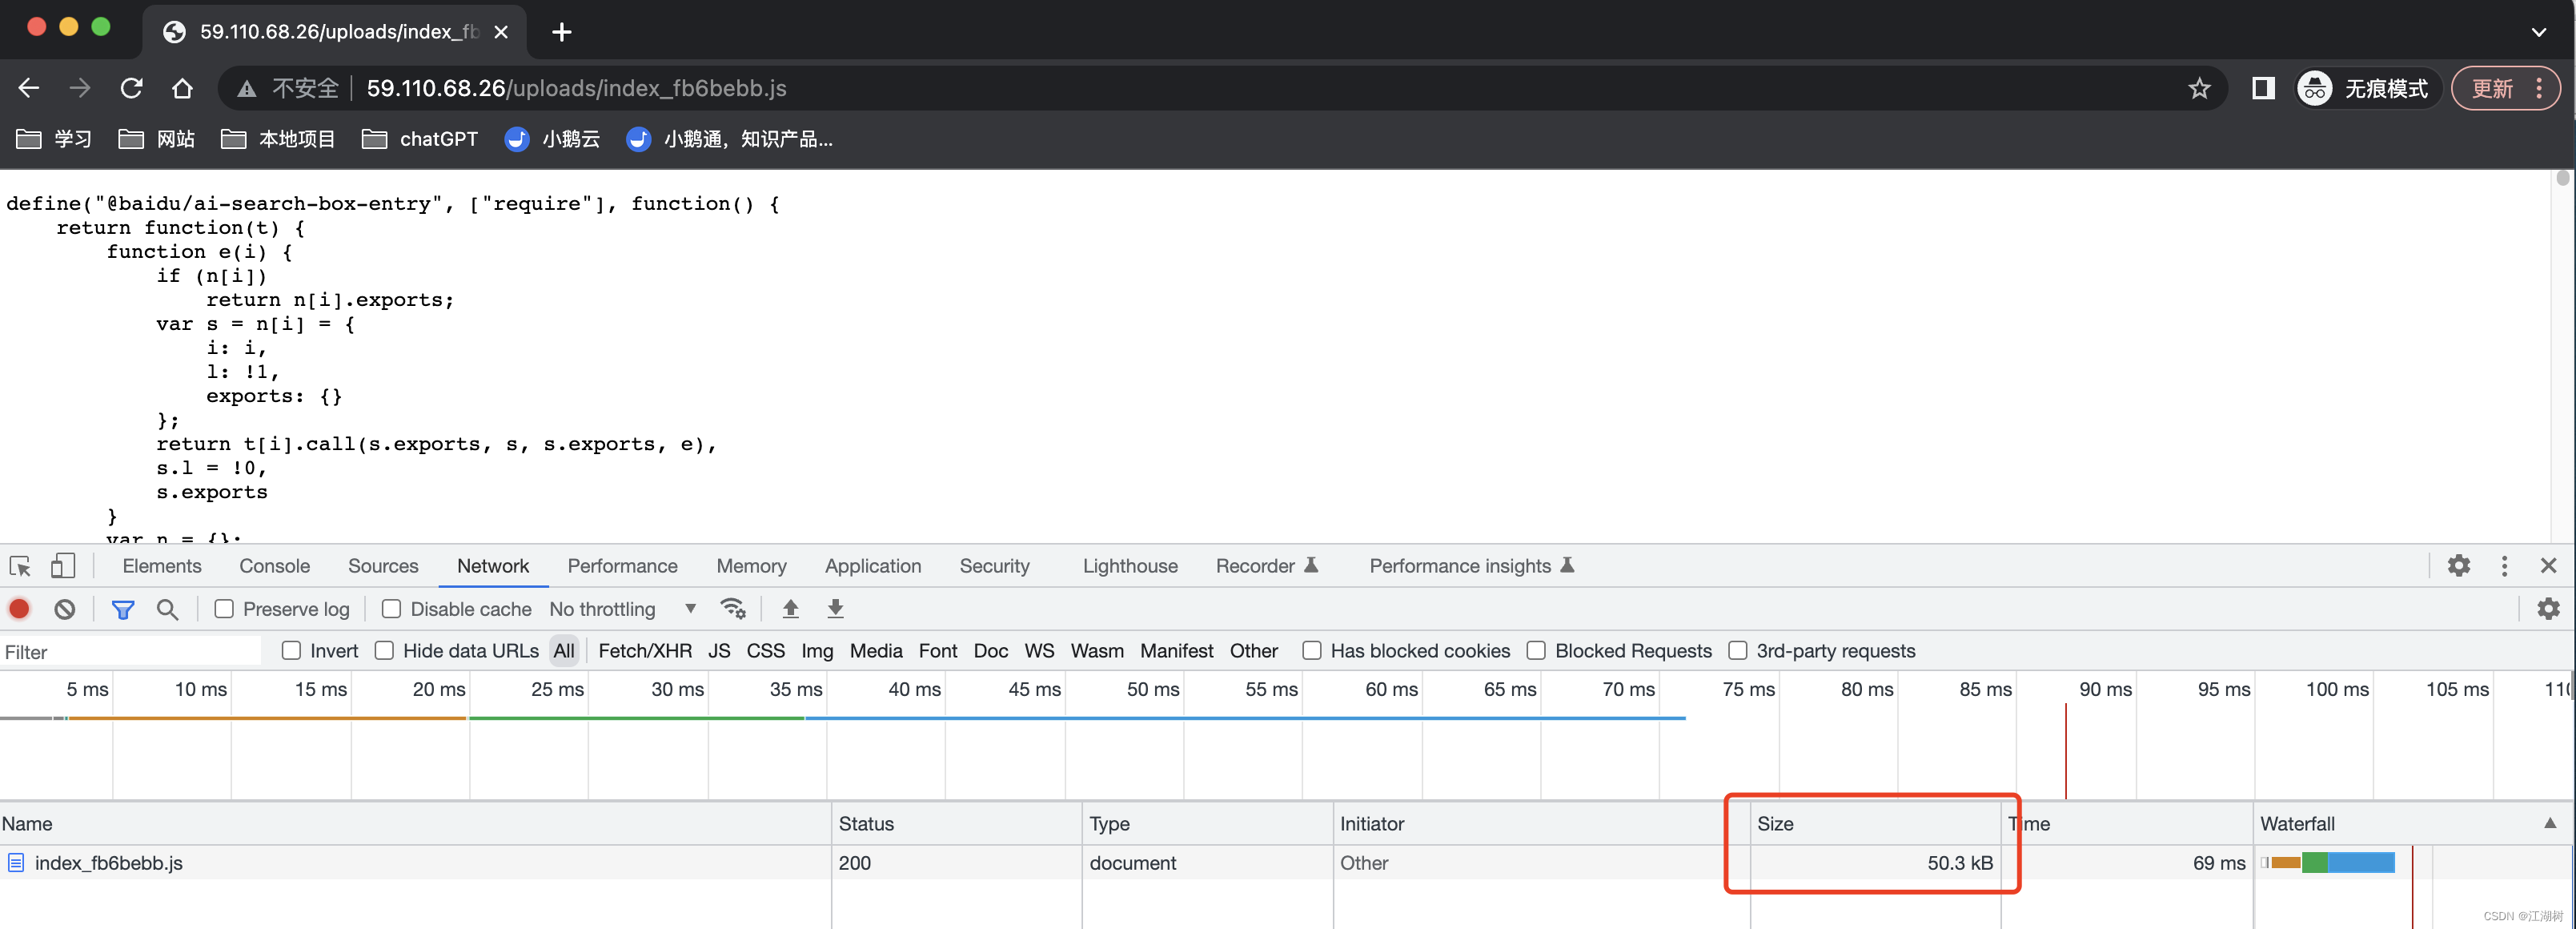
Task: Open a new tab with the plus icon
Action: [x=562, y=32]
